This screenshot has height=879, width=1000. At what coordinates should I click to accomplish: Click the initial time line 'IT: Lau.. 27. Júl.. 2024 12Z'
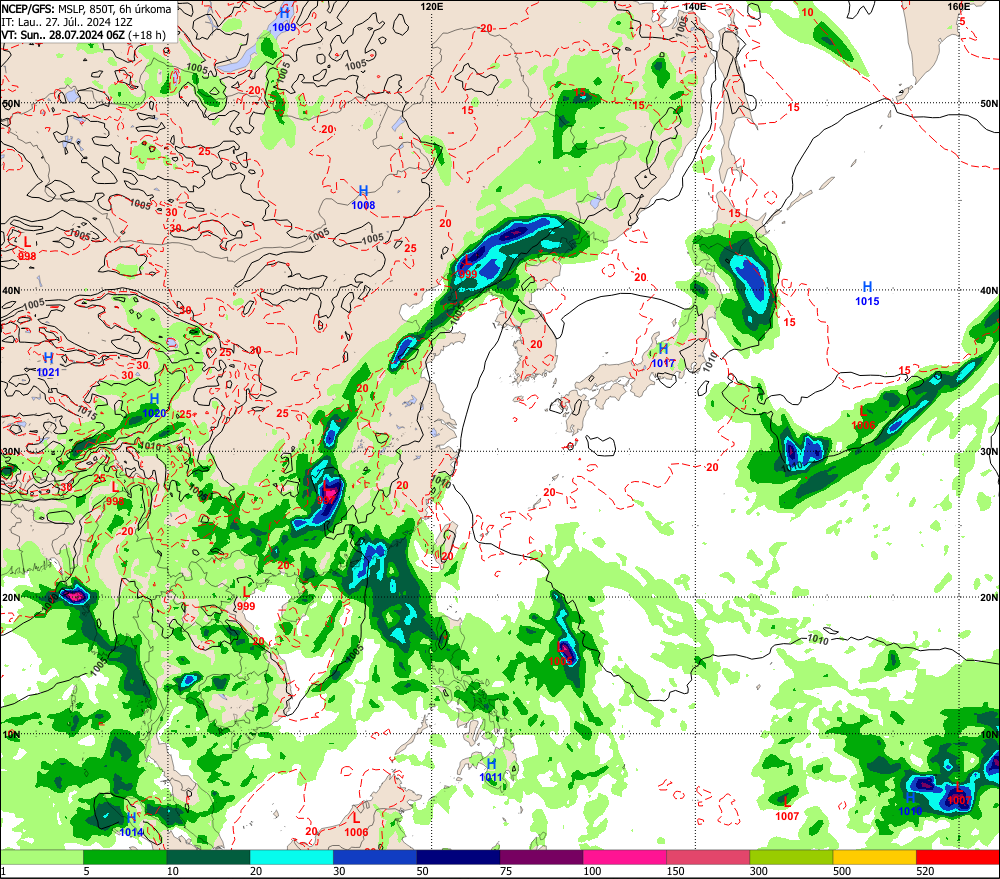click(x=67, y=22)
